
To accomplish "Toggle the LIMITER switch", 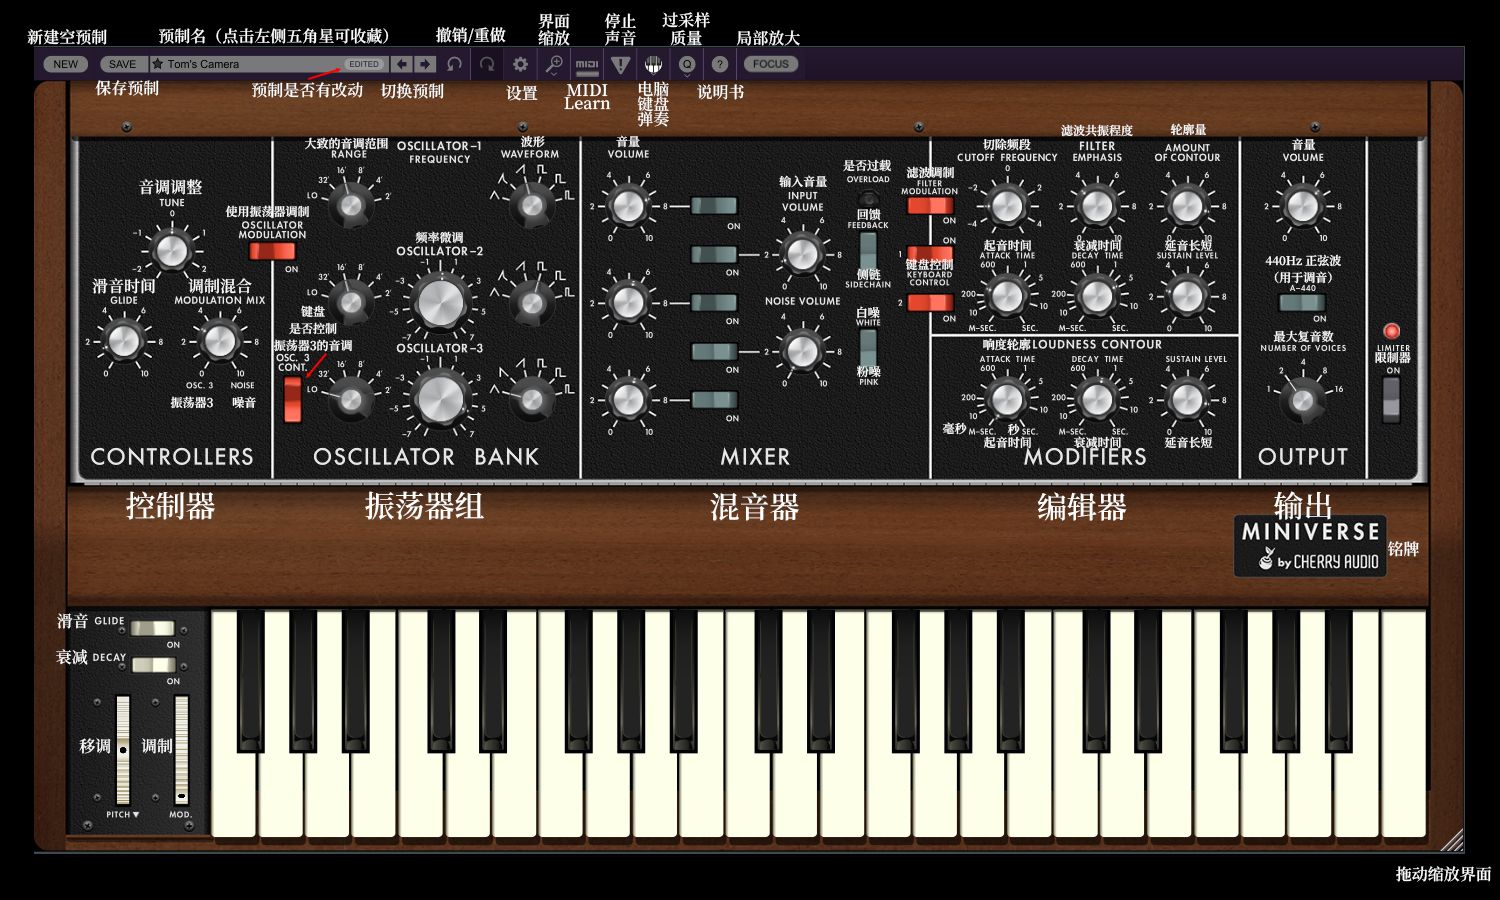I will point(1391,399).
